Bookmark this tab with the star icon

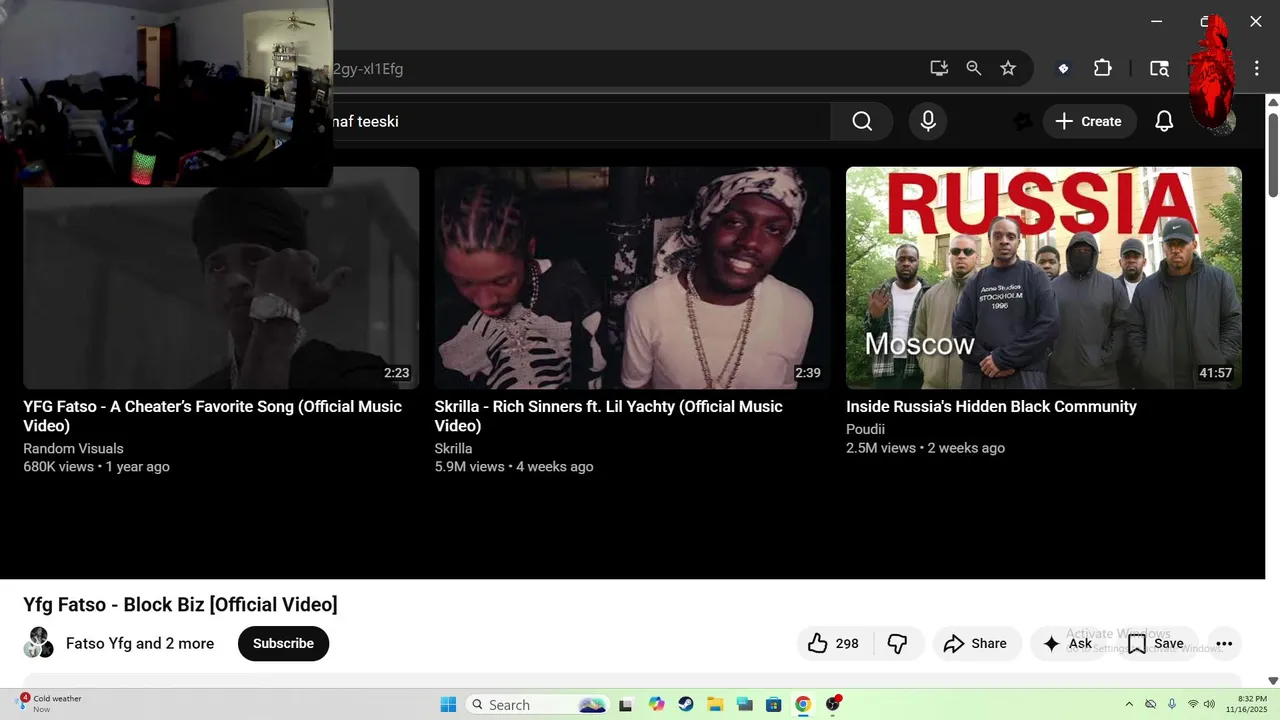click(x=1008, y=68)
